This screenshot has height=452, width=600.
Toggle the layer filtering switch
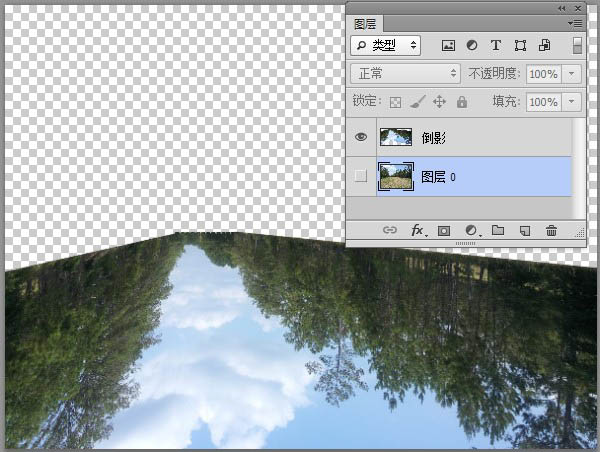coord(577,46)
